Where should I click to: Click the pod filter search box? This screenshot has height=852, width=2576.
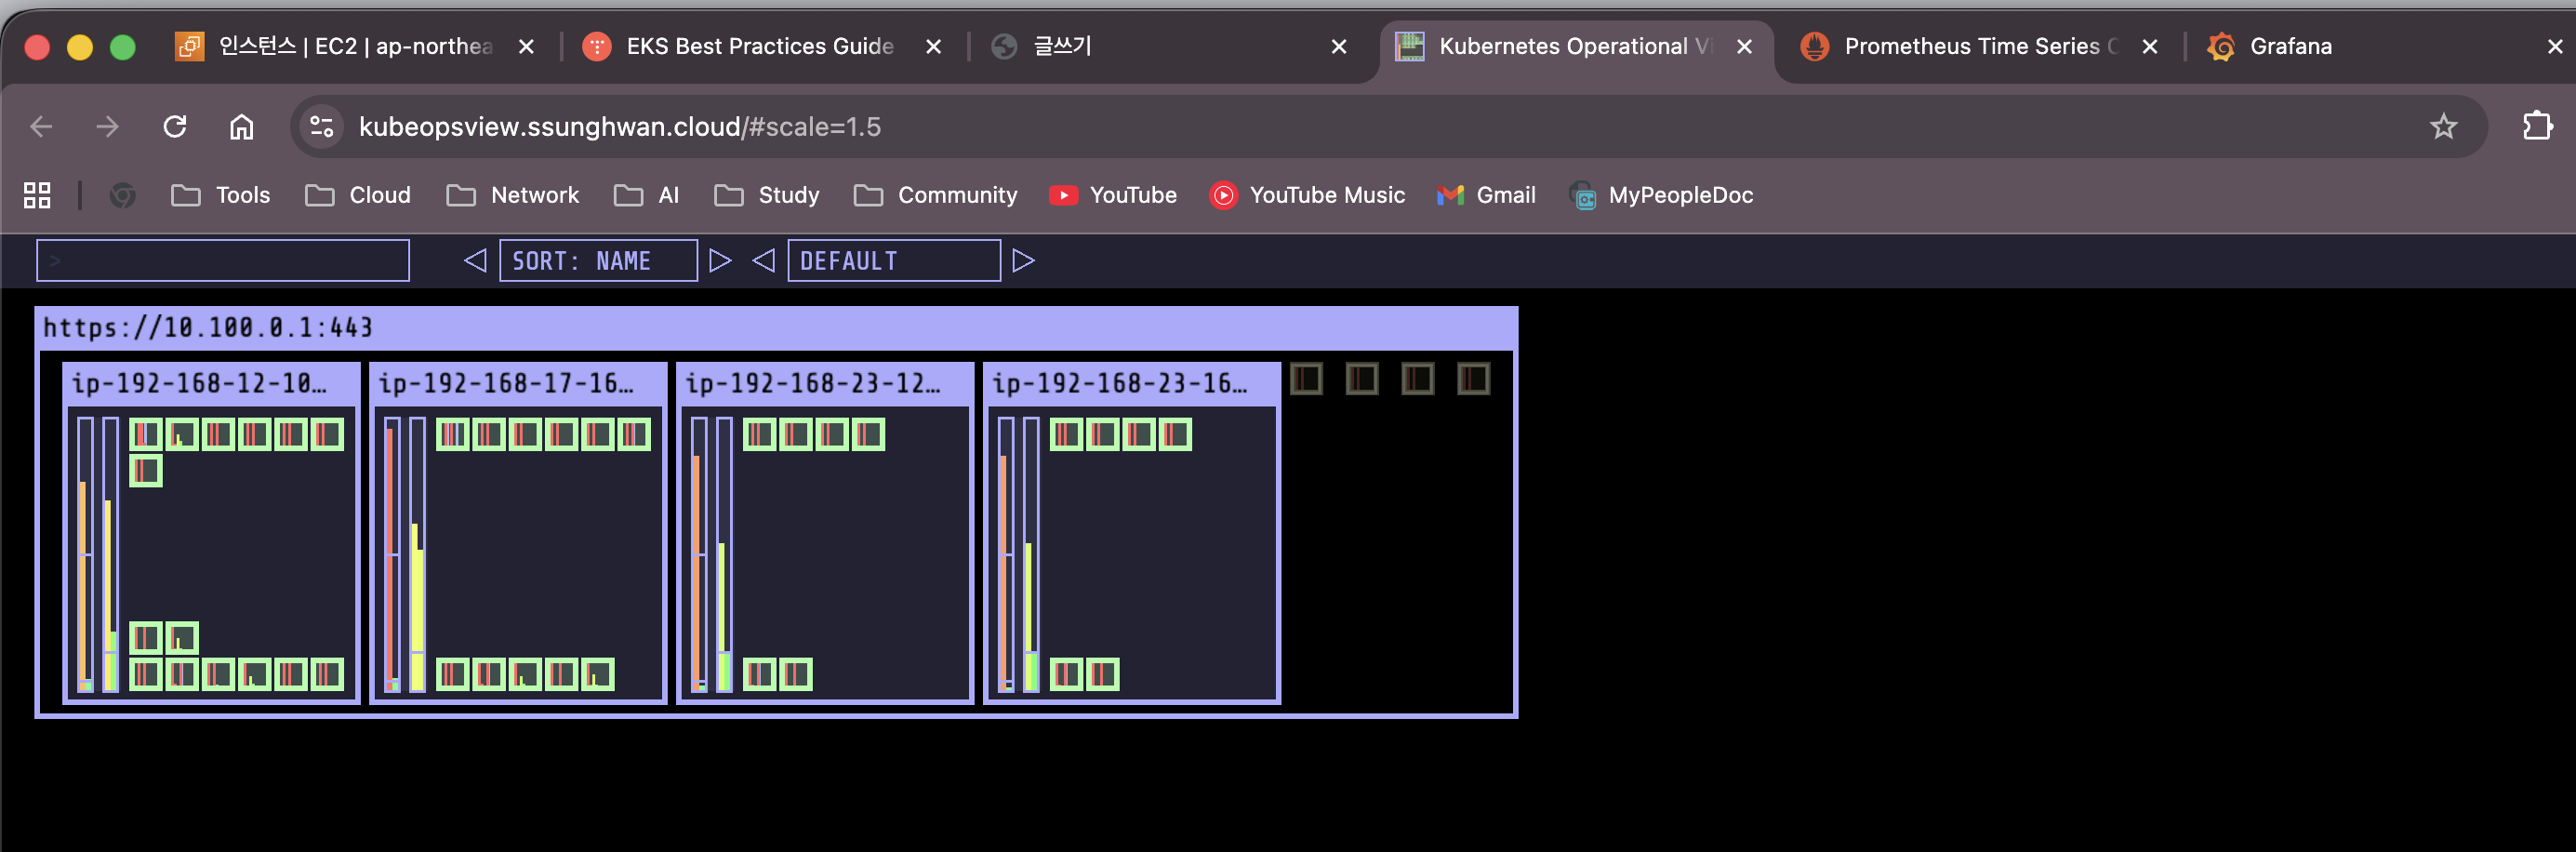[222, 260]
